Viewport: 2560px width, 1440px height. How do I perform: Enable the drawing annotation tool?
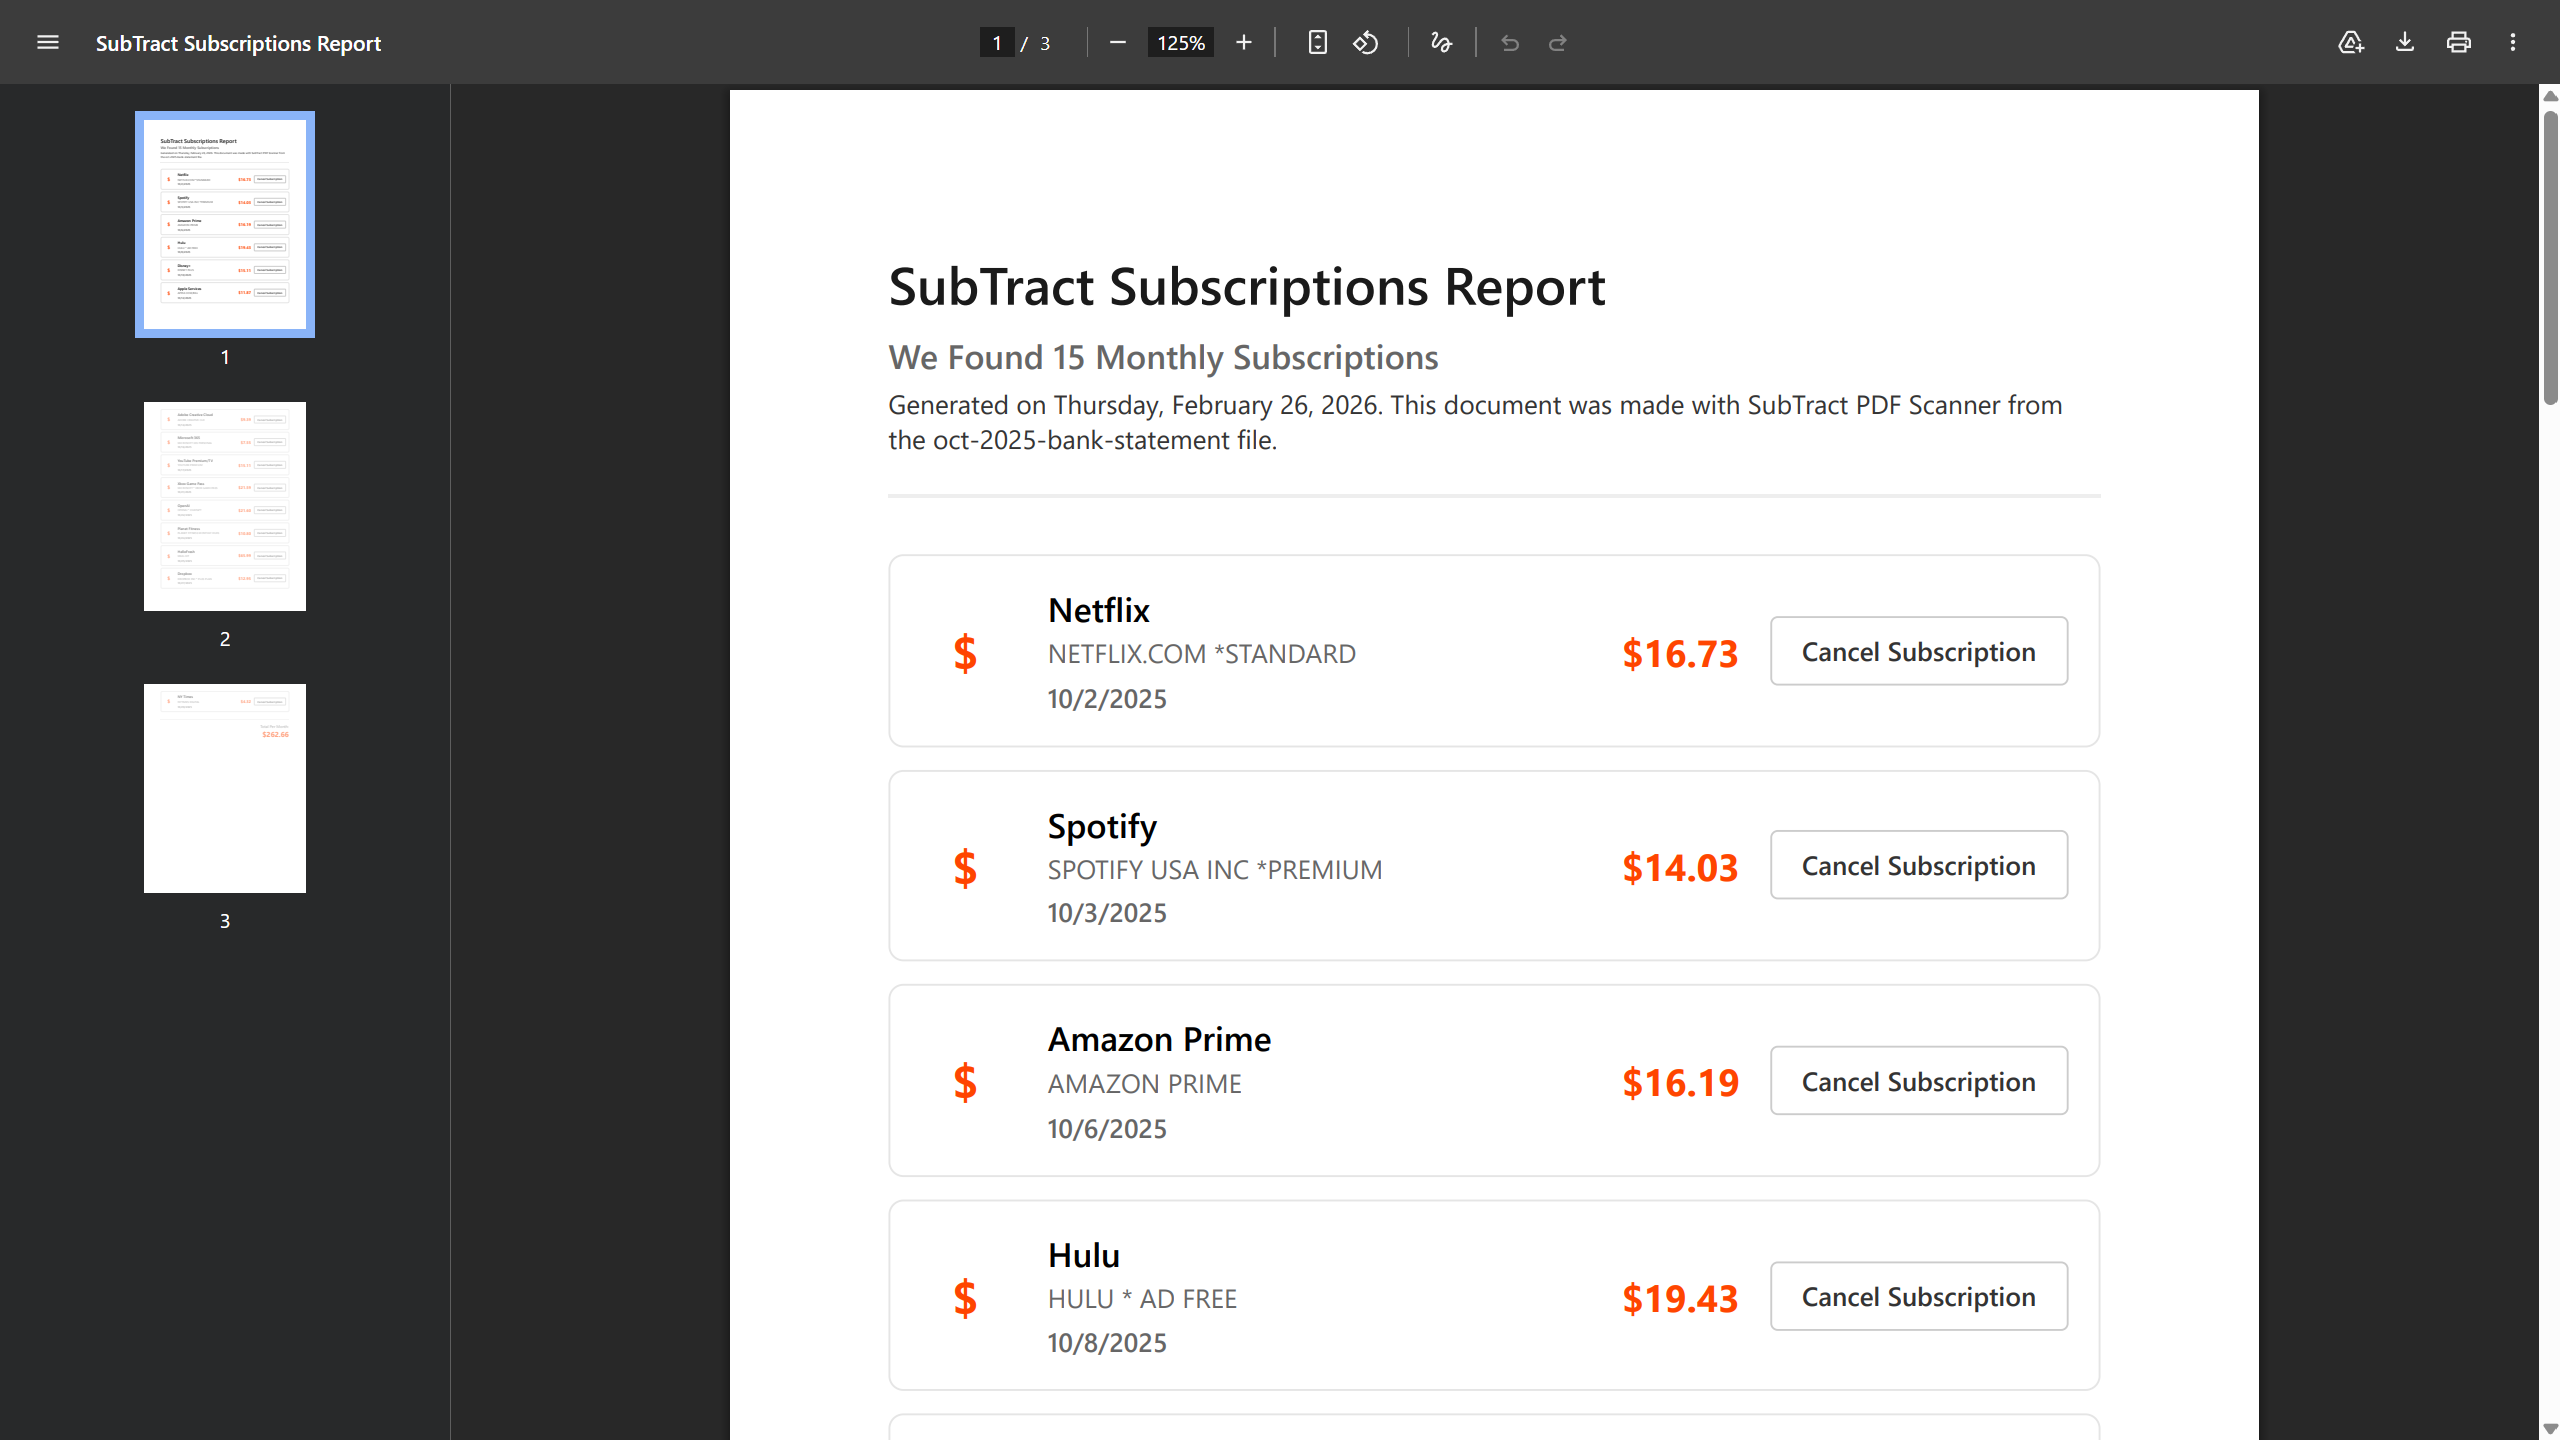(x=1441, y=42)
